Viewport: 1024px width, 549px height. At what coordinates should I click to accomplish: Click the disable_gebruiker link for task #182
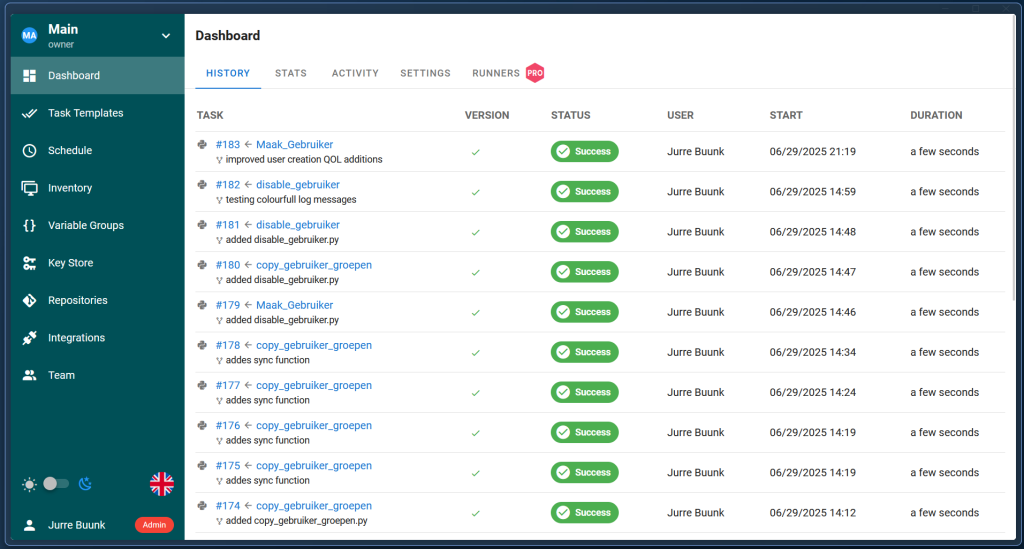pyautogui.click(x=298, y=185)
